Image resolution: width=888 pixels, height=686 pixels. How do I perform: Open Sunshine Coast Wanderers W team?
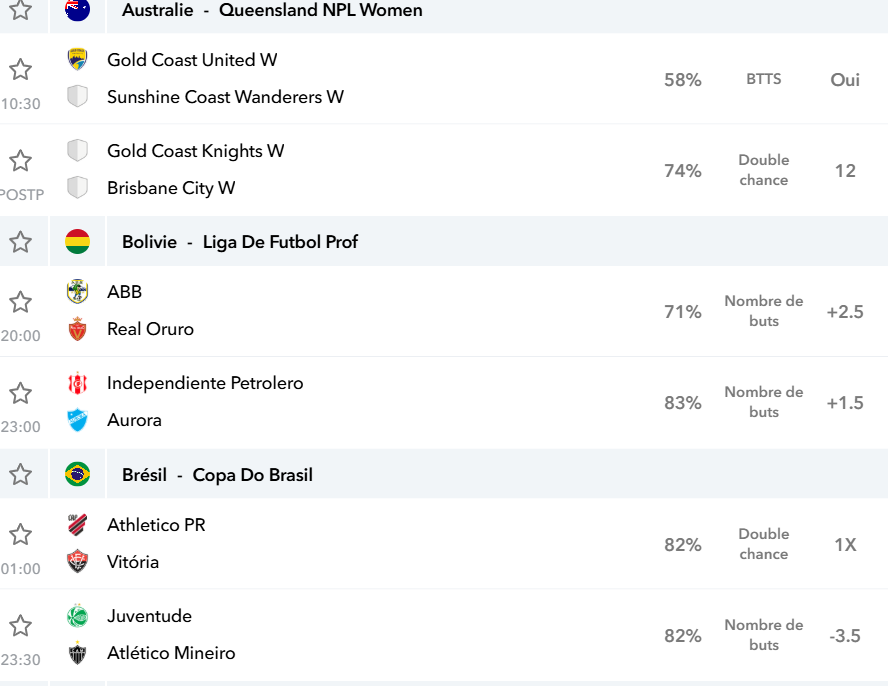tap(225, 97)
